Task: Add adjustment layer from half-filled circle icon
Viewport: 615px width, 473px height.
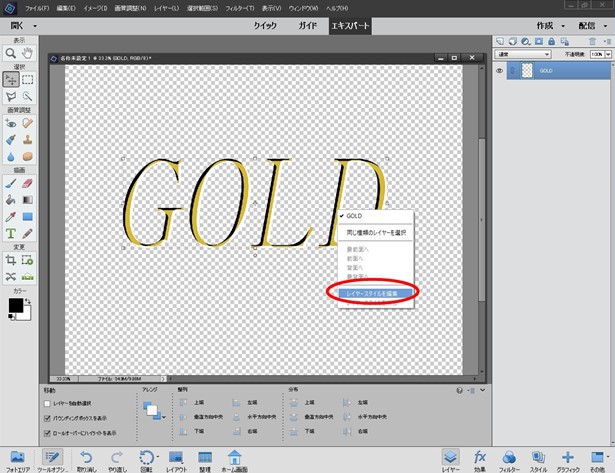Action: click(x=526, y=41)
